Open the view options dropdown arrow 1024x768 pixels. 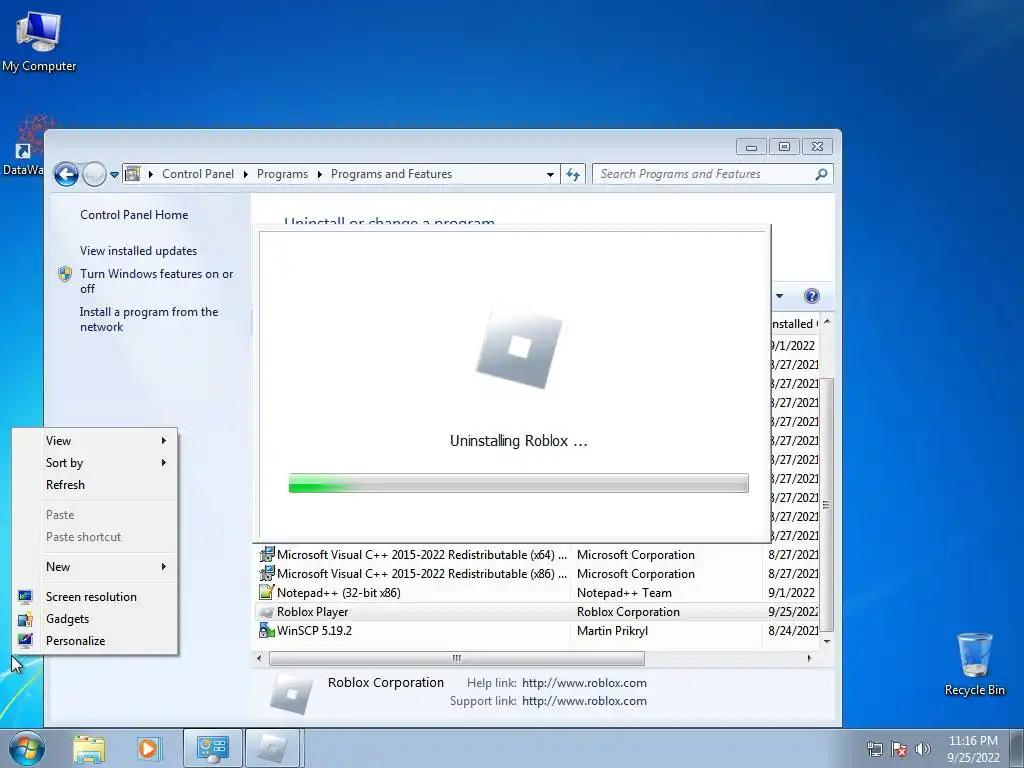pos(779,296)
